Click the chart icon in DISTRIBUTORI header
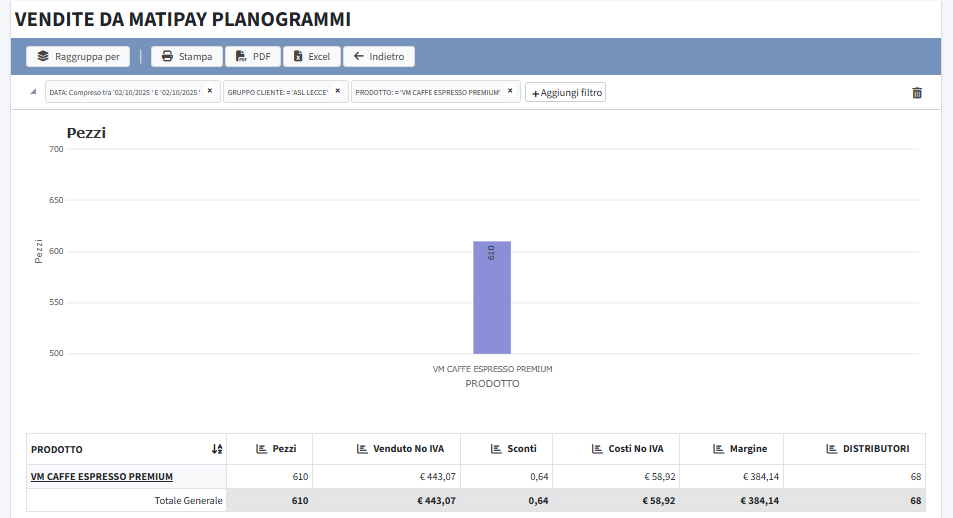Image resolution: width=953 pixels, height=518 pixels. click(x=831, y=449)
